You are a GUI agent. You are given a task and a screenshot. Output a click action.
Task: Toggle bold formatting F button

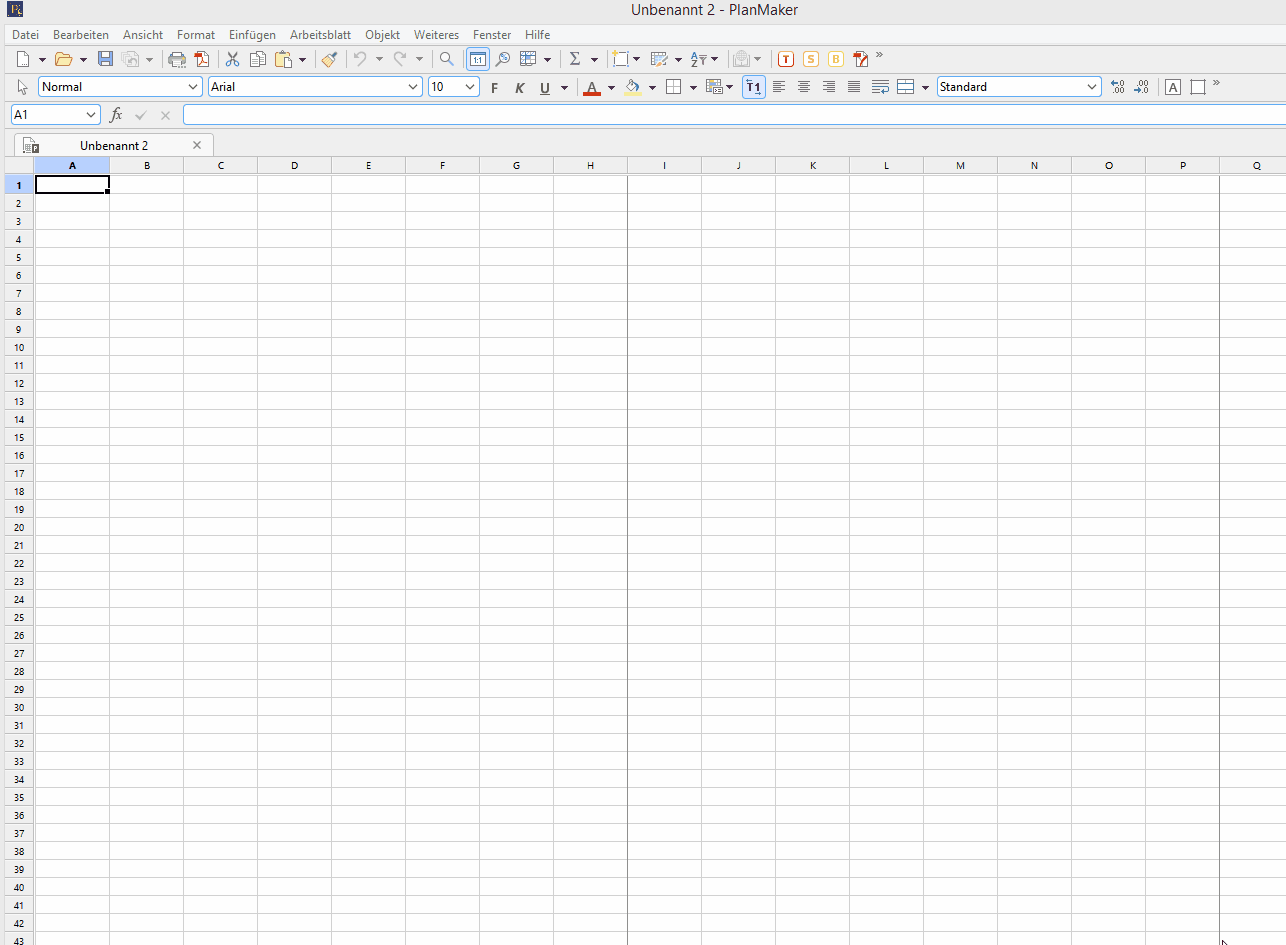point(494,88)
